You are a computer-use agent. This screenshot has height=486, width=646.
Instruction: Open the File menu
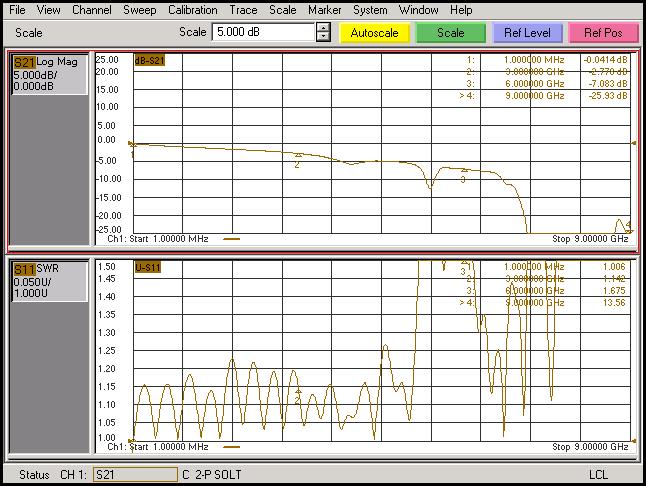pos(17,10)
